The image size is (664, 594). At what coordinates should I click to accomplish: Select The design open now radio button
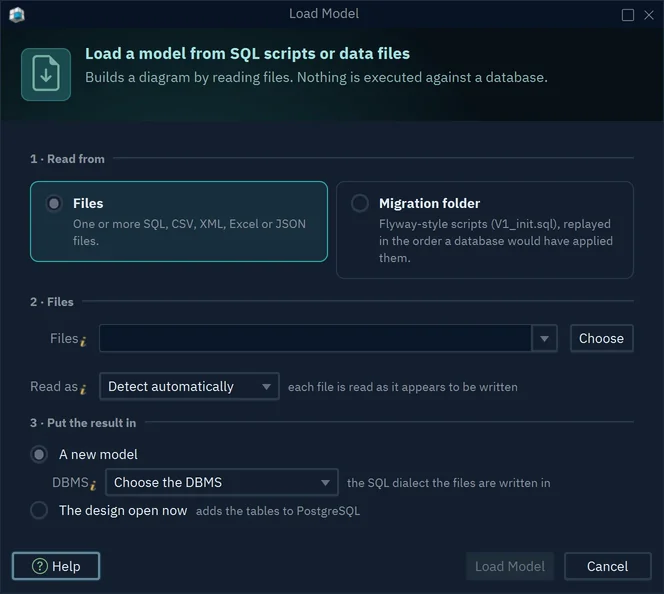[x=39, y=510]
